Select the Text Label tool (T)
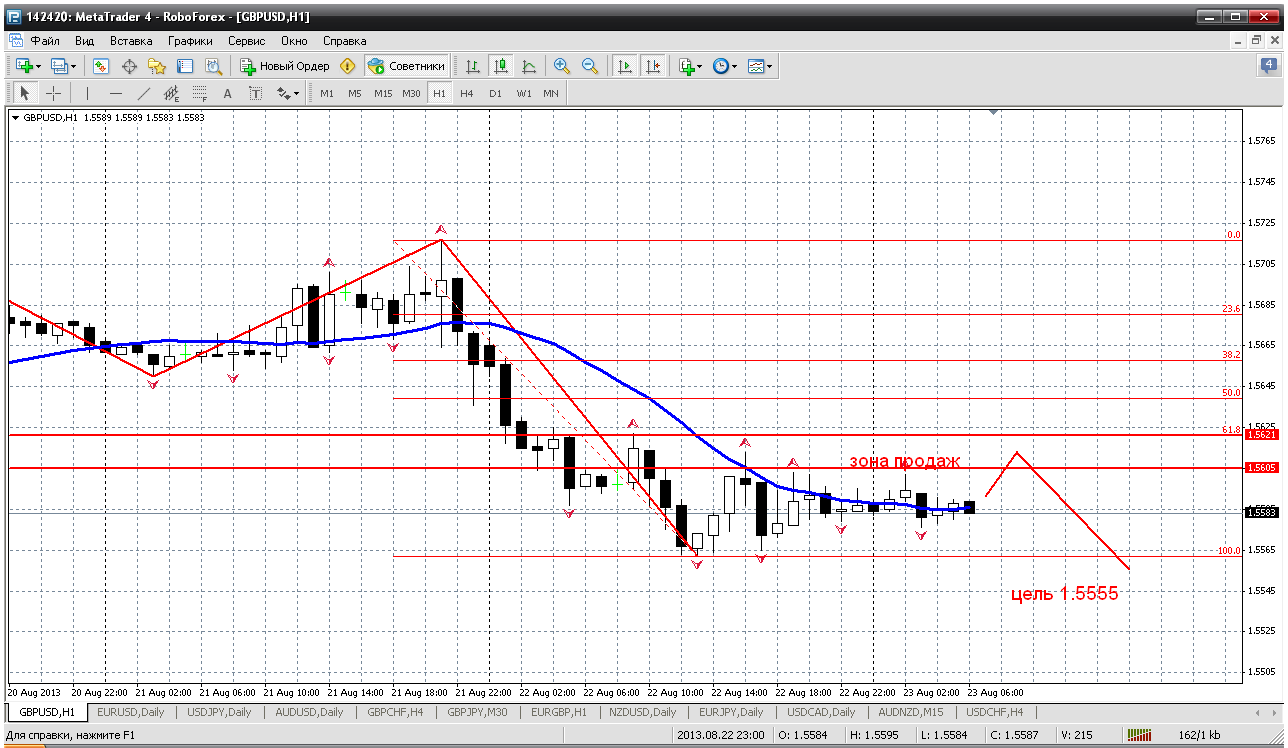 click(255, 93)
